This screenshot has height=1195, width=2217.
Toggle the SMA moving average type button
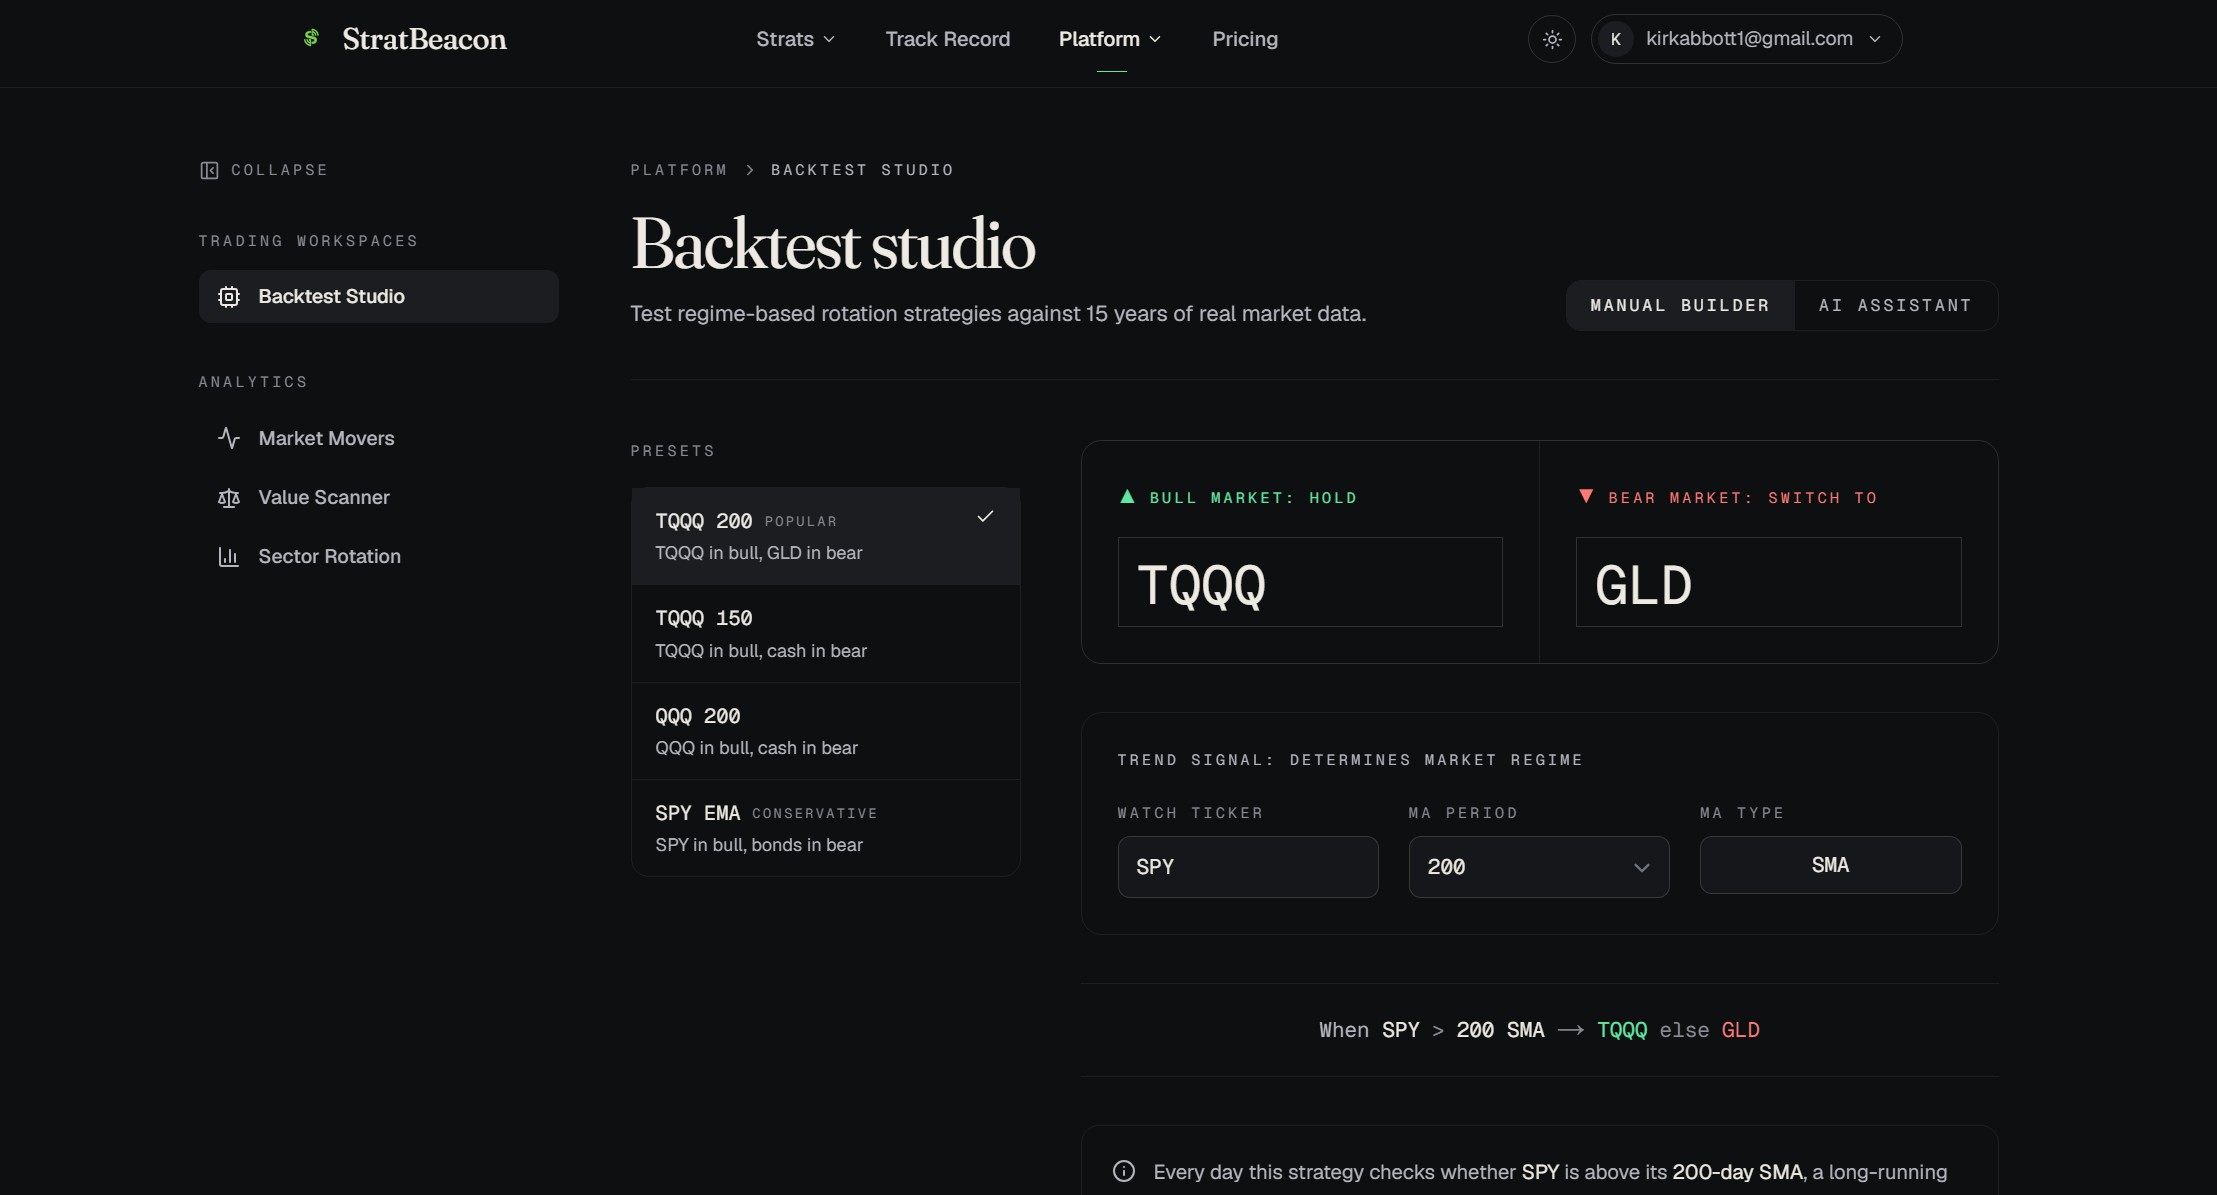point(1830,865)
